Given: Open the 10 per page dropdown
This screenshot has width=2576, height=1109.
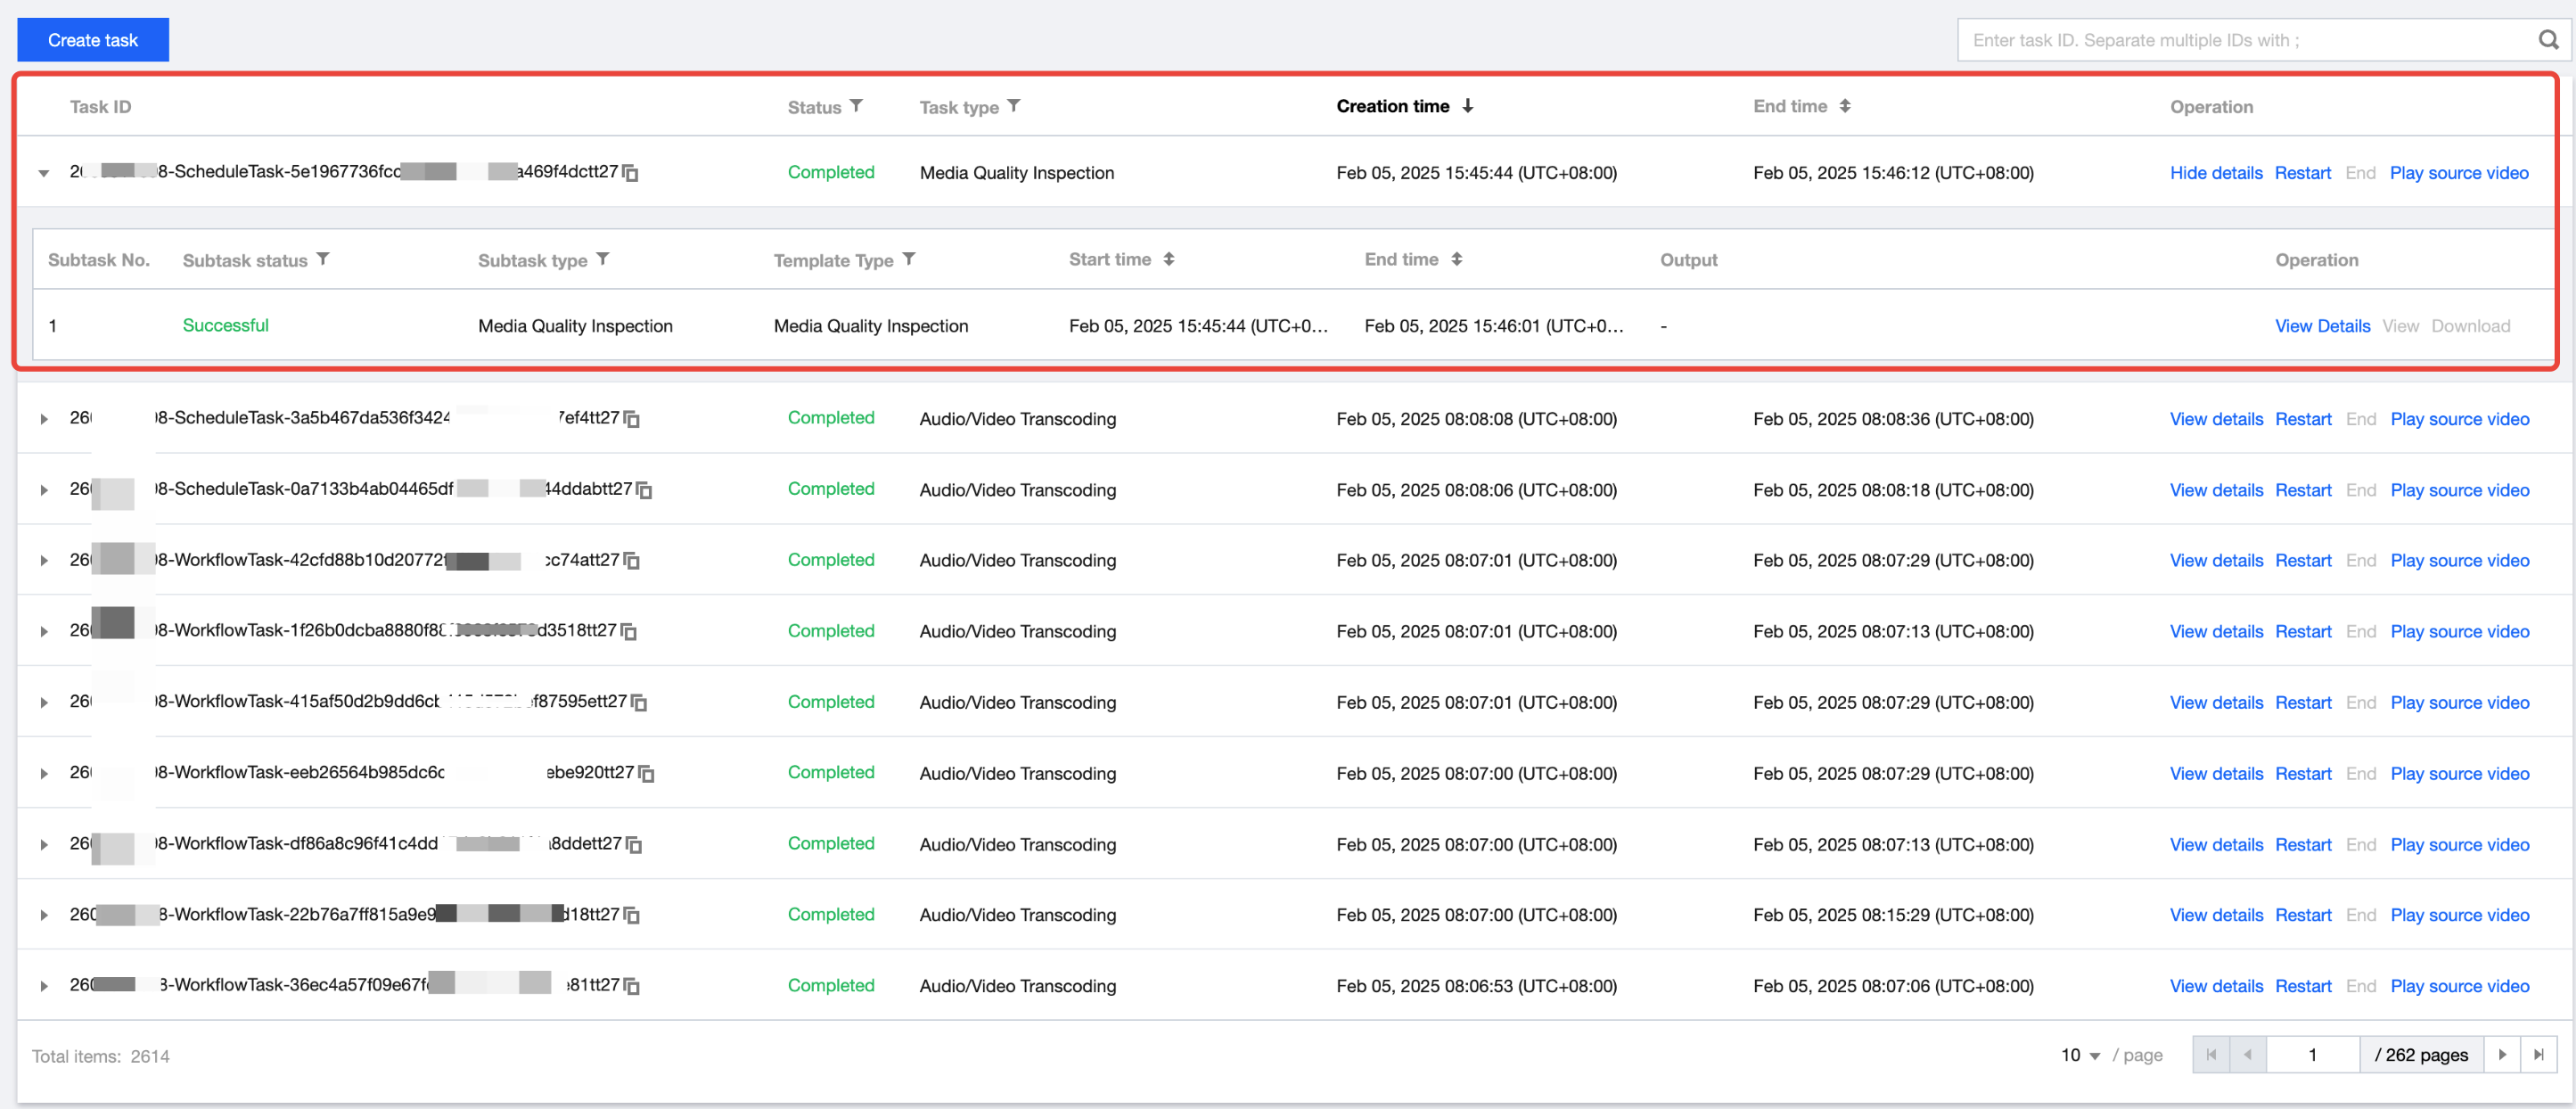Looking at the screenshot, I should coord(2080,1055).
